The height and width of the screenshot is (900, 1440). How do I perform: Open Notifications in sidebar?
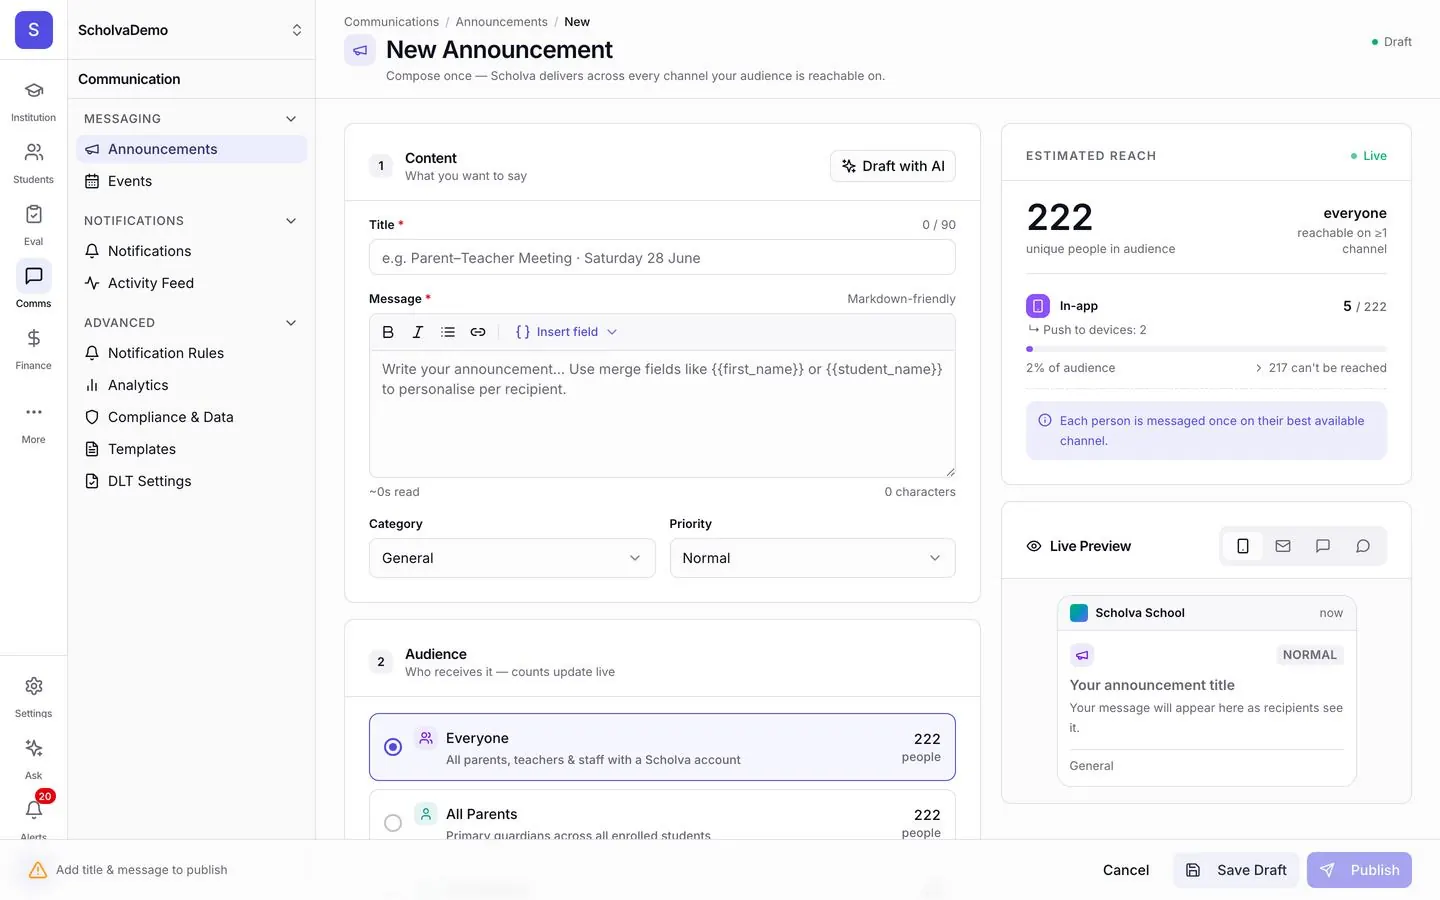point(191,251)
